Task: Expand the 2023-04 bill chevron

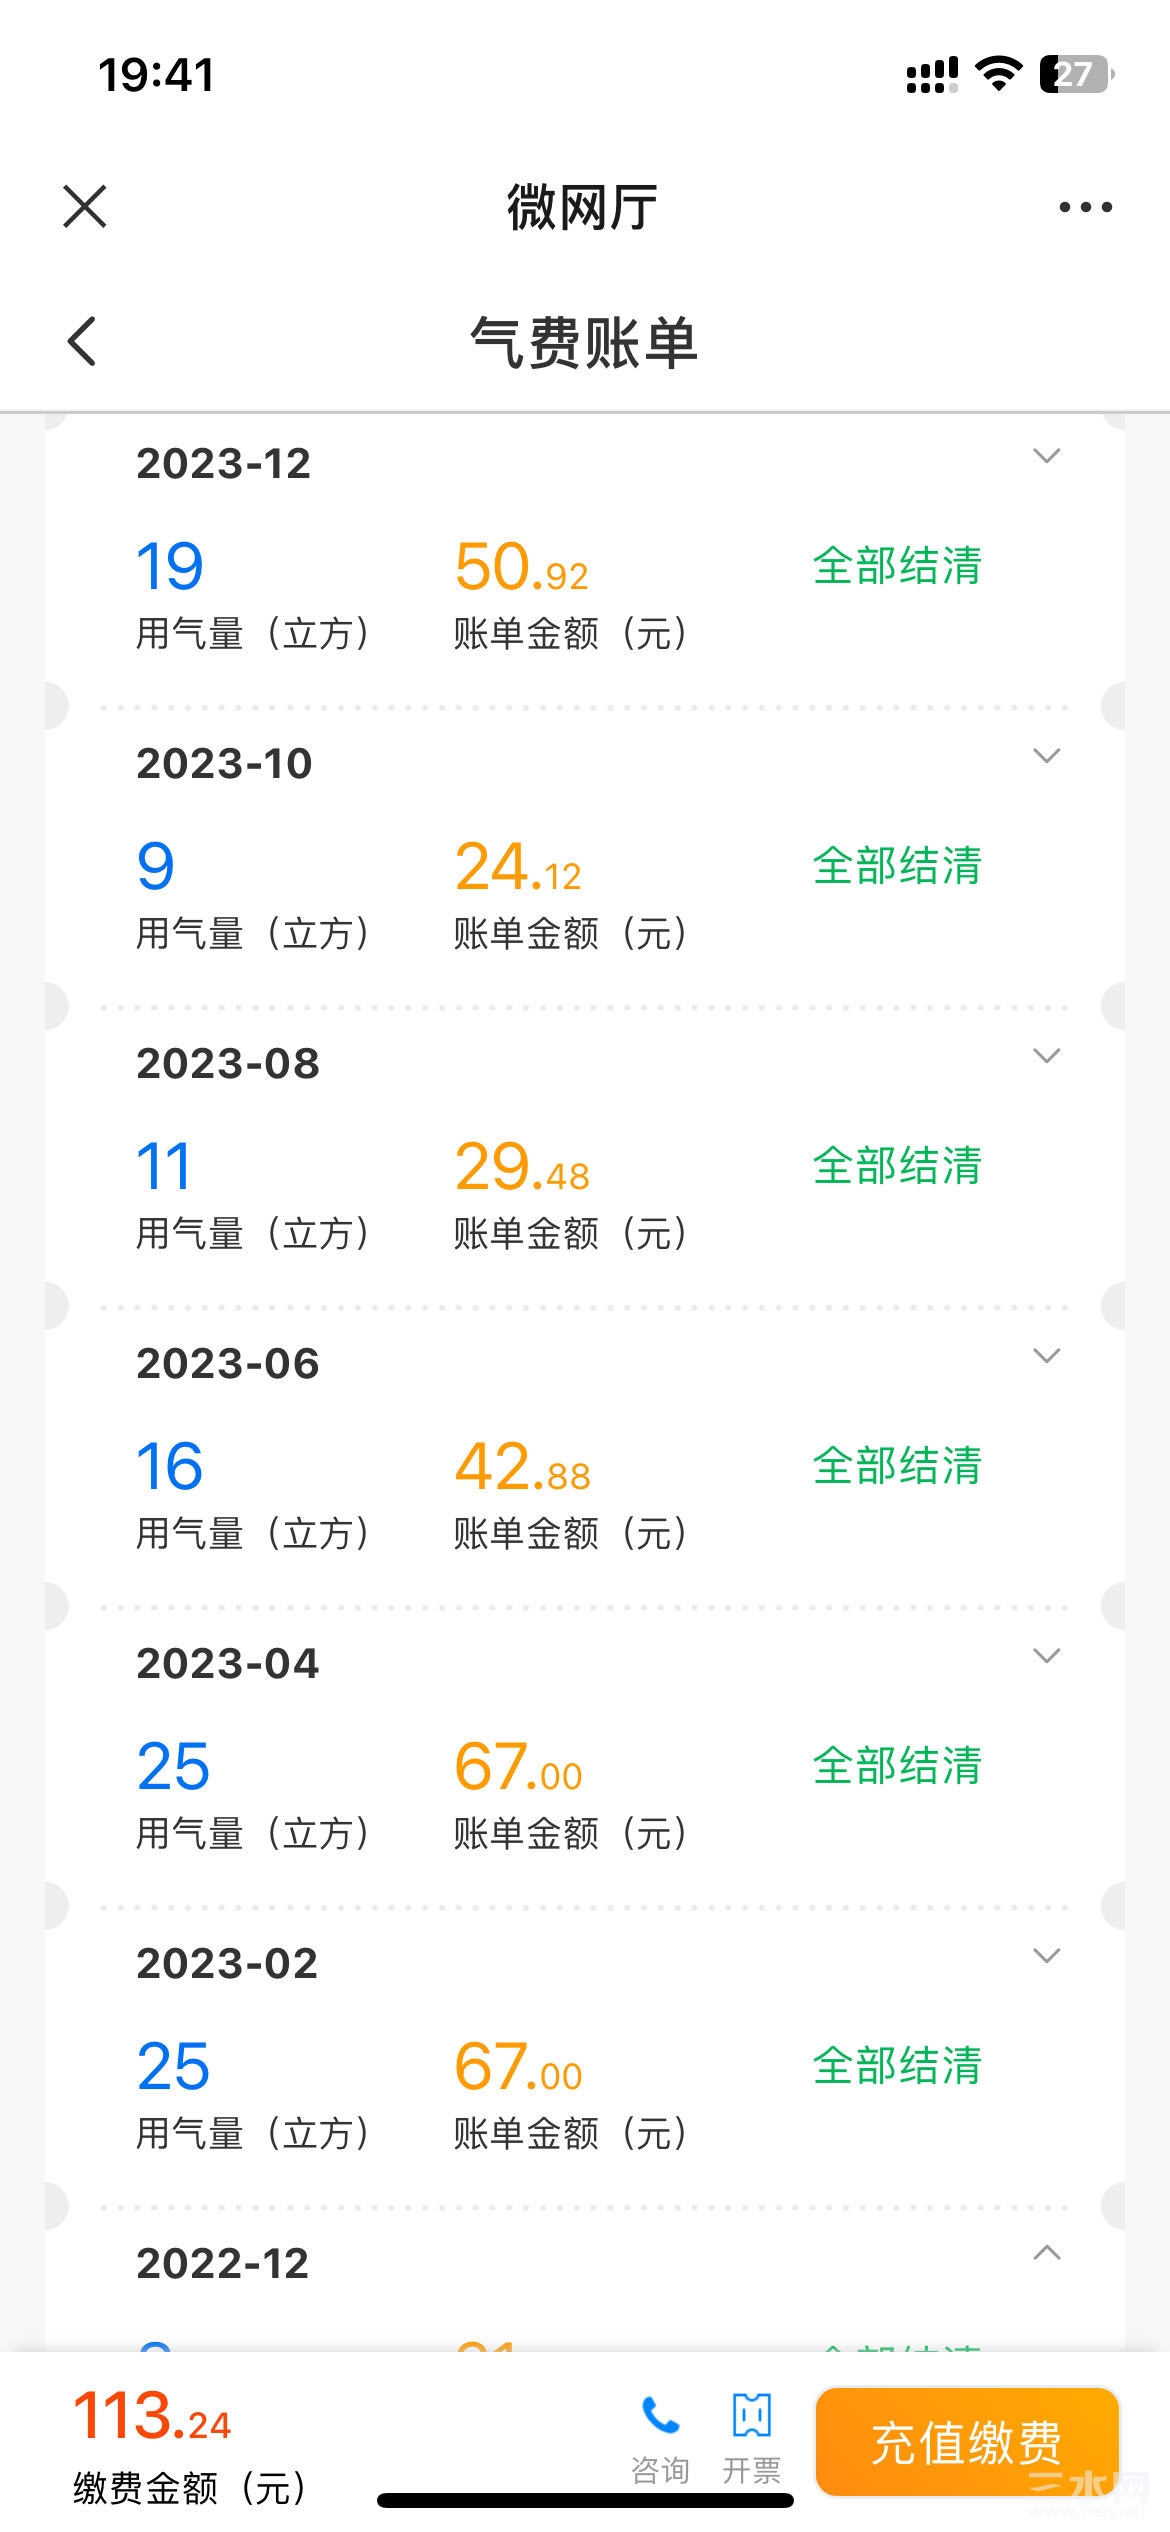Action: point(1046,1656)
